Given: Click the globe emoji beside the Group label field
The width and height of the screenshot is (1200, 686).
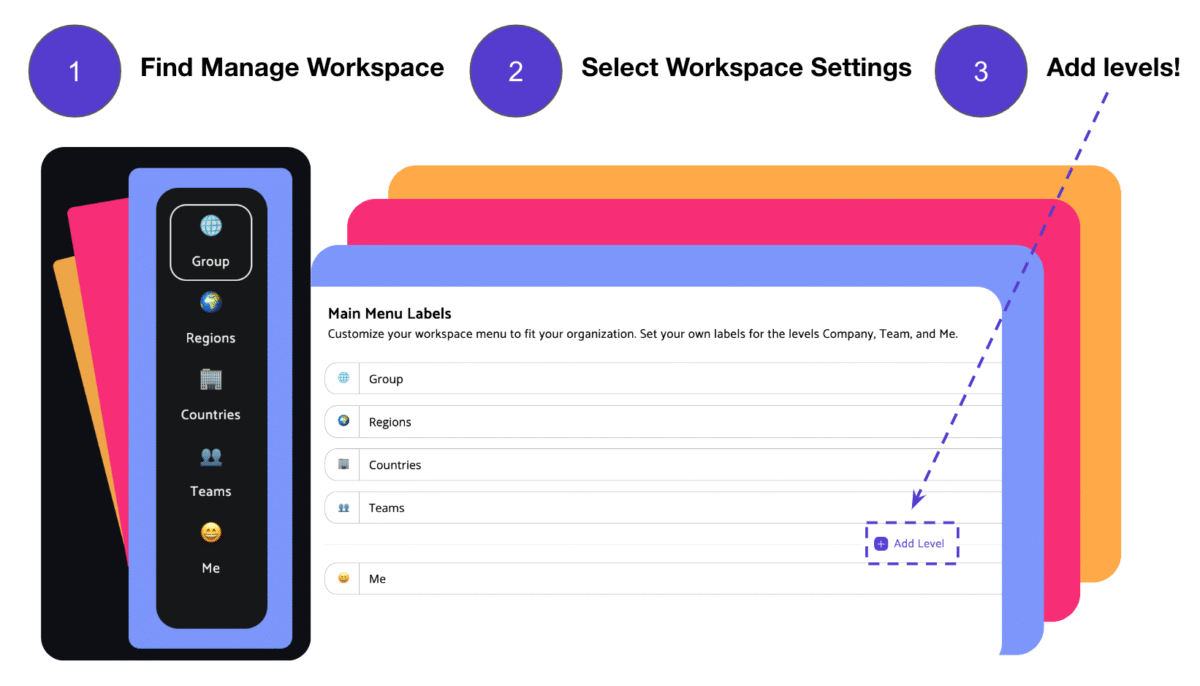Looking at the screenshot, I should 343,379.
